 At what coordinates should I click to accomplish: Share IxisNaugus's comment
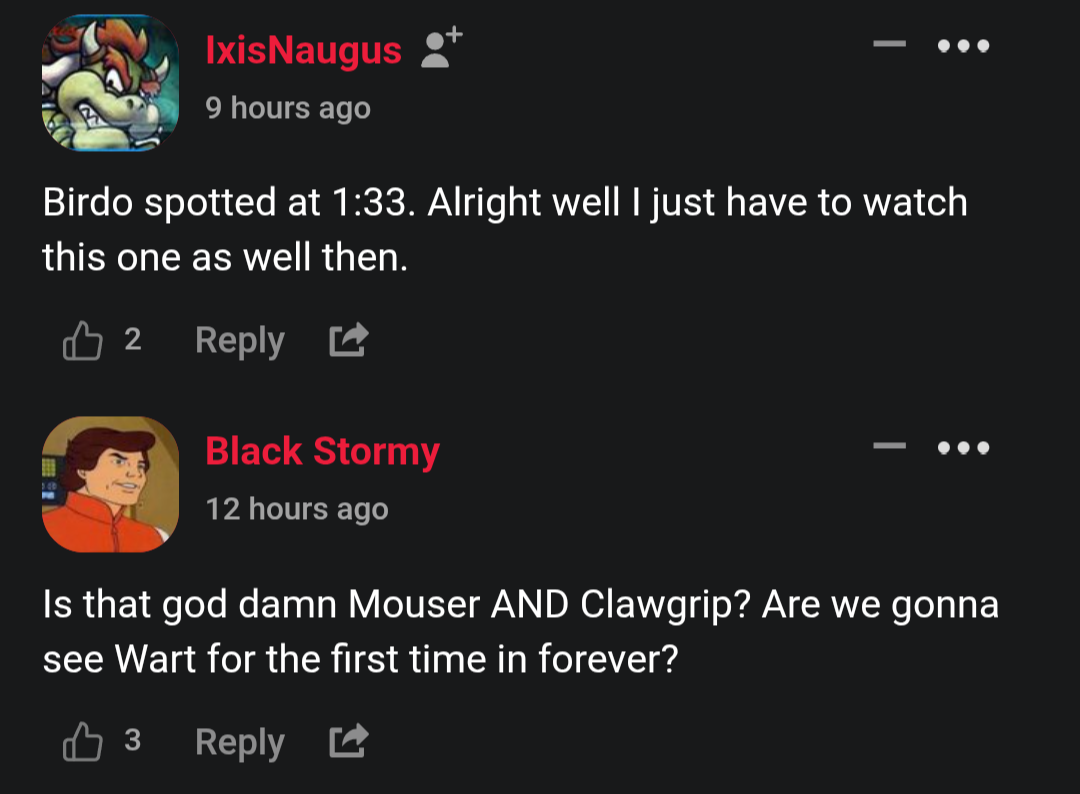point(349,342)
